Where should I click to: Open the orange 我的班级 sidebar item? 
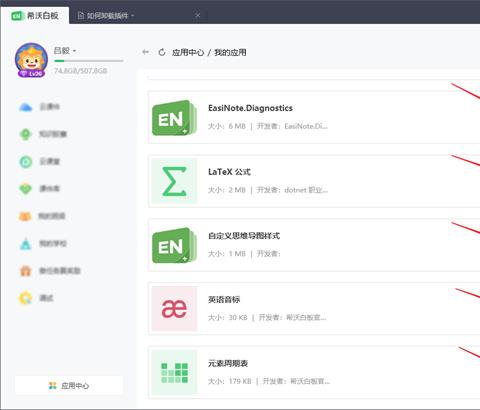[x=42, y=216]
